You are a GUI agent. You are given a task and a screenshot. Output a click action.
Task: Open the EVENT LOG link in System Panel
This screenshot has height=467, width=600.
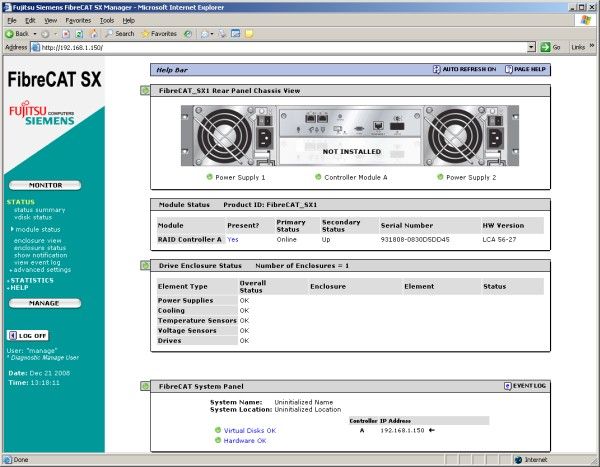[x=525, y=385]
